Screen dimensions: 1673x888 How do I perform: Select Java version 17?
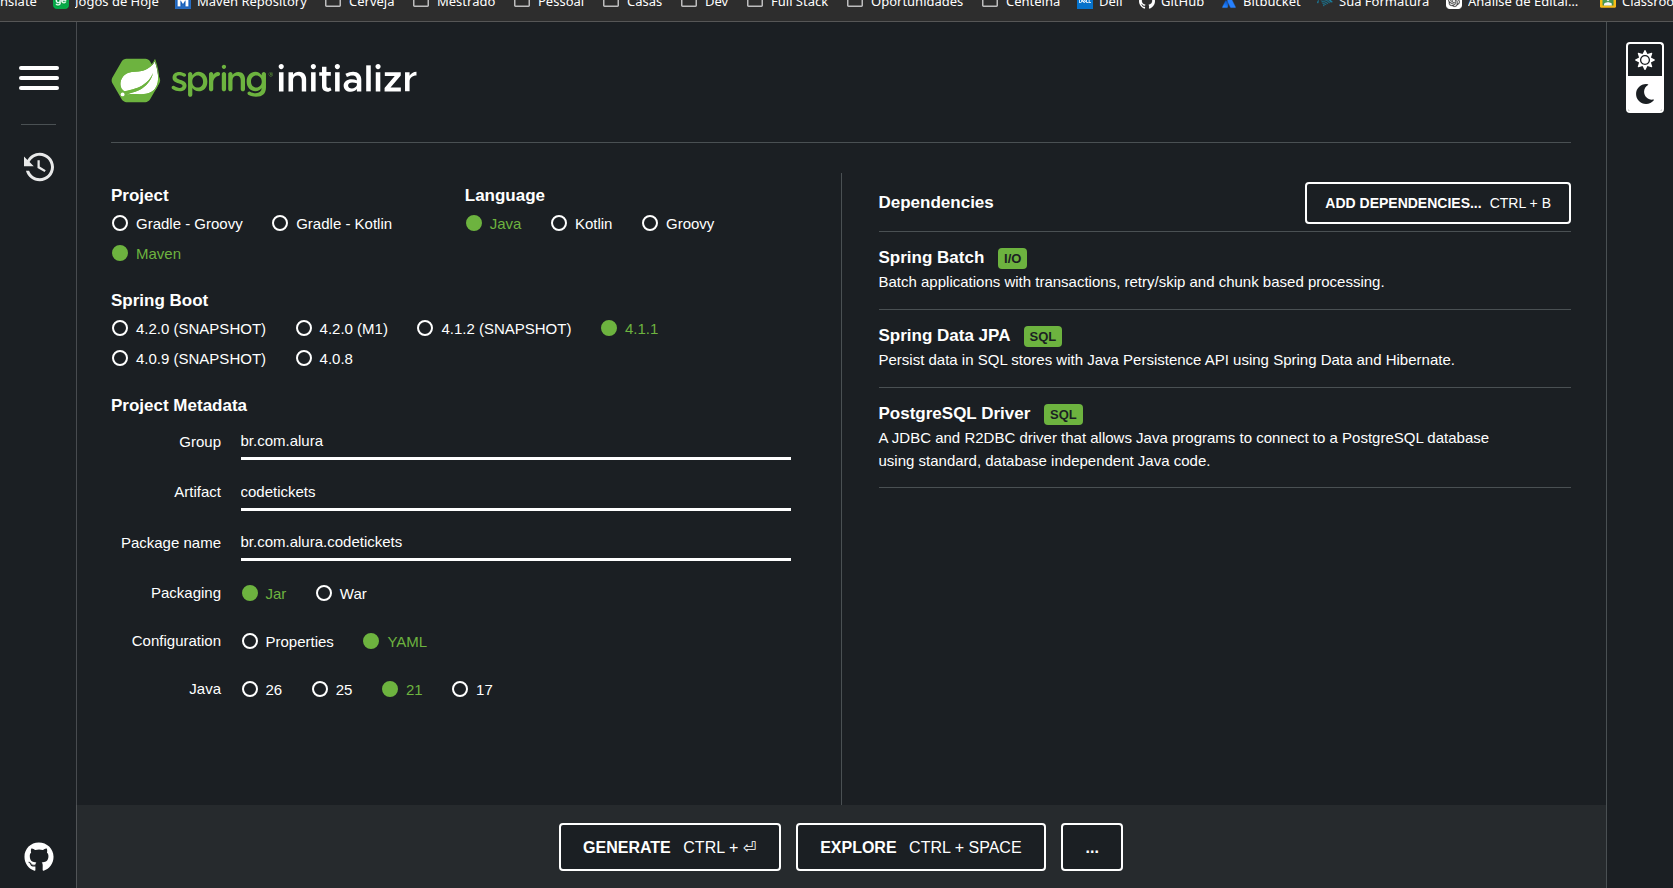pos(472,690)
